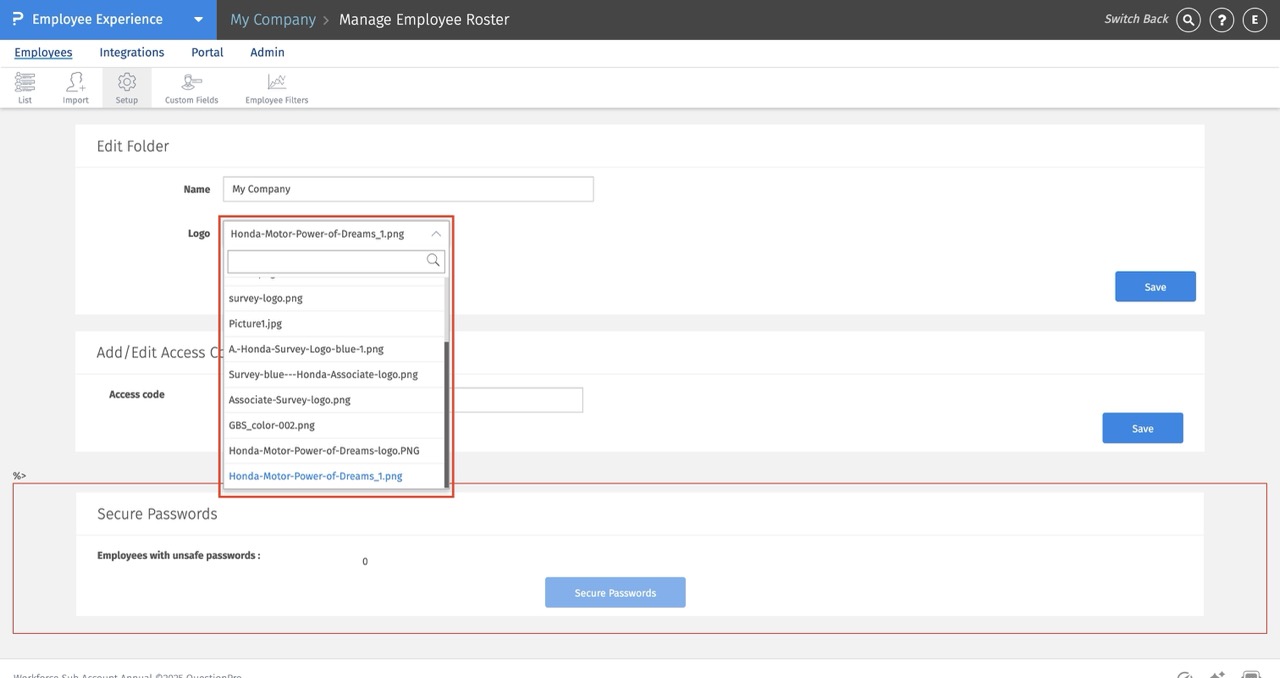Expand the Employee Experience product dropdown
This screenshot has height=678, width=1280.
click(198, 20)
